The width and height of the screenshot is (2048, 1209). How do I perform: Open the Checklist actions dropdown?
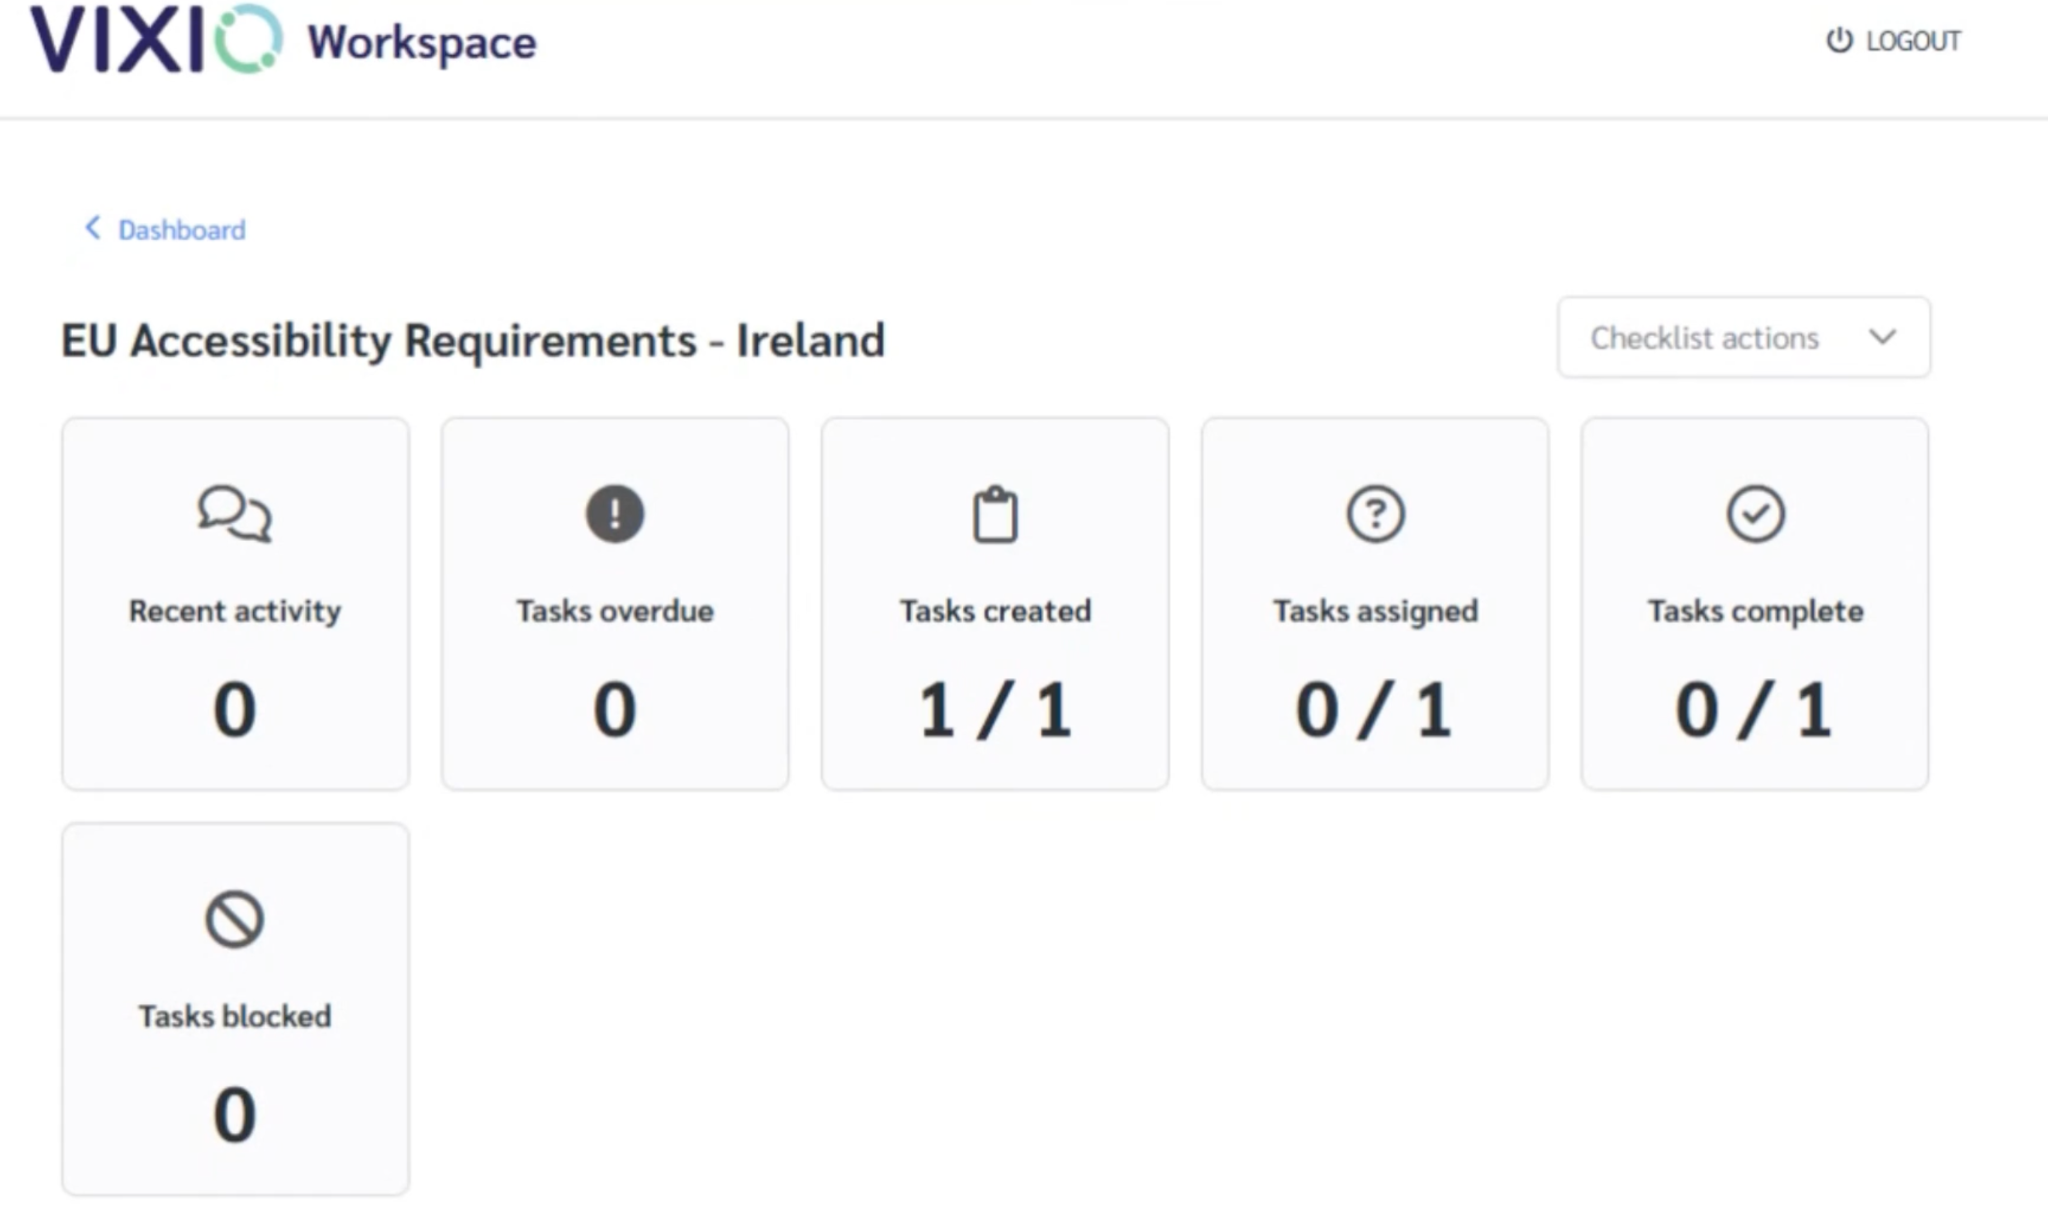1704,338
